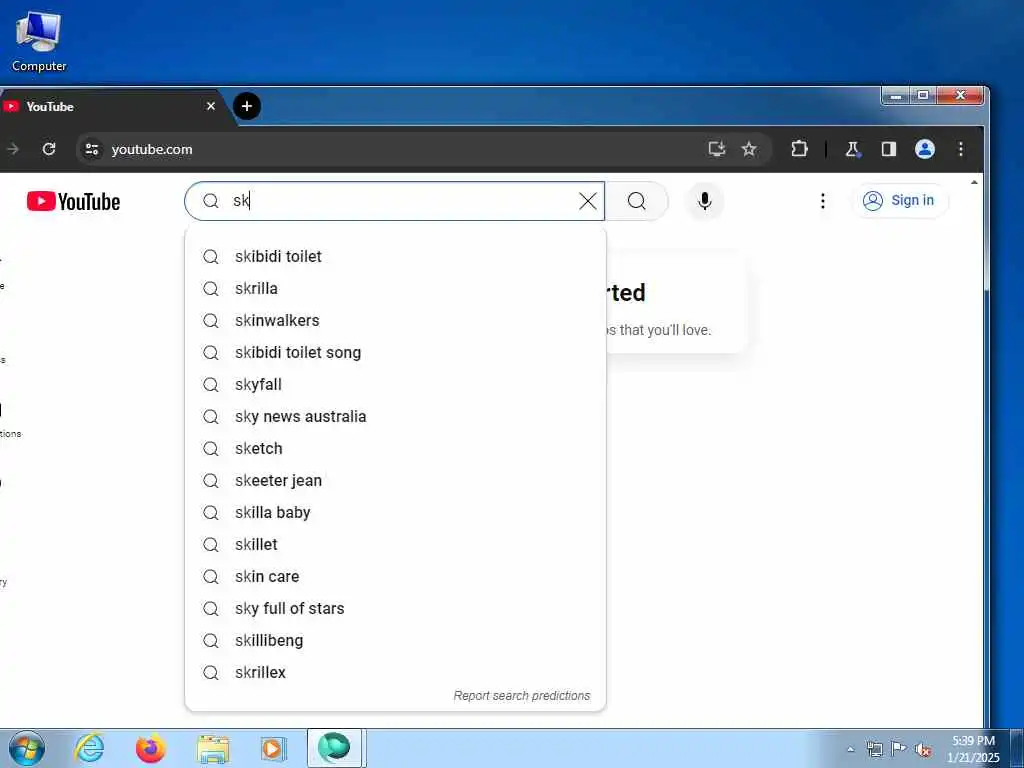Open the browser Extensions puzzle icon
Image resolution: width=1024 pixels, height=768 pixels.
(799, 149)
